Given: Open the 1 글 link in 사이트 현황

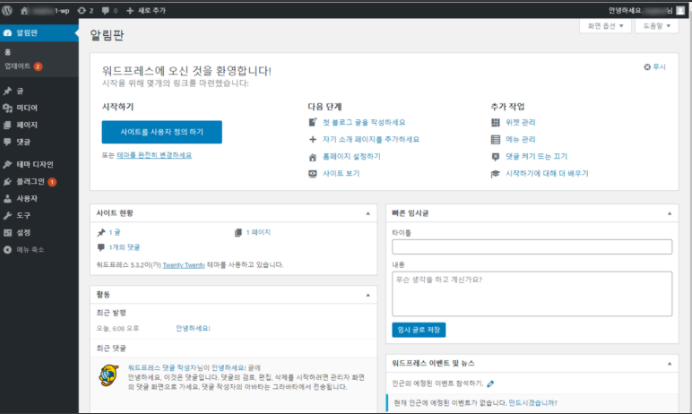Looking at the screenshot, I should (114, 232).
